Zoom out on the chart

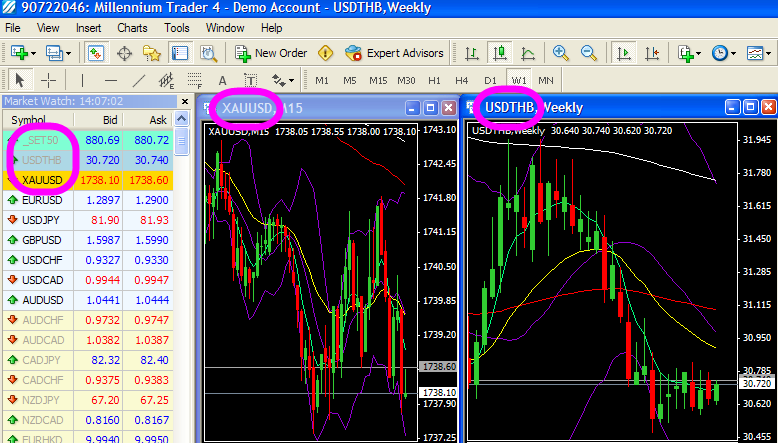pyautogui.click(x=588, y=53)
